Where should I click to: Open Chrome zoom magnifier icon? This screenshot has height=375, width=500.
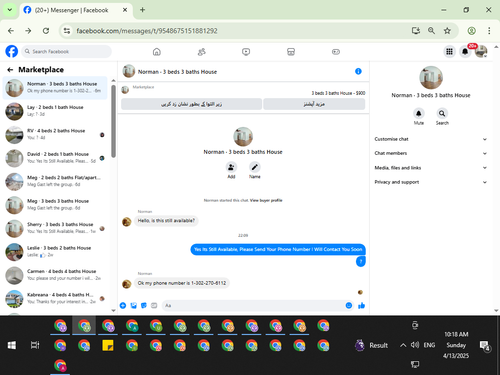tap(431, 31)
